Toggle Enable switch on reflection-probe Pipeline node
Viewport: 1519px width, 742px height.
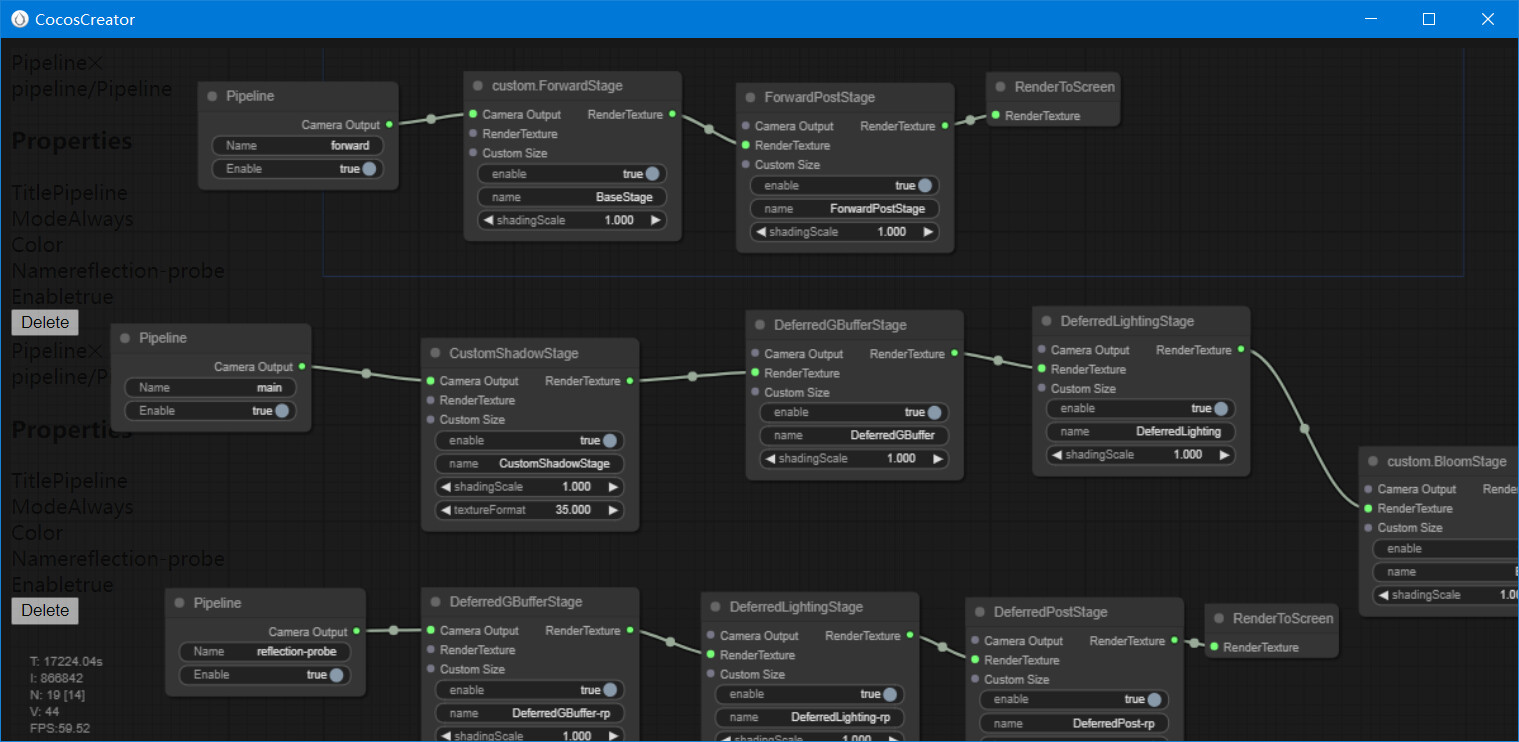336,675
